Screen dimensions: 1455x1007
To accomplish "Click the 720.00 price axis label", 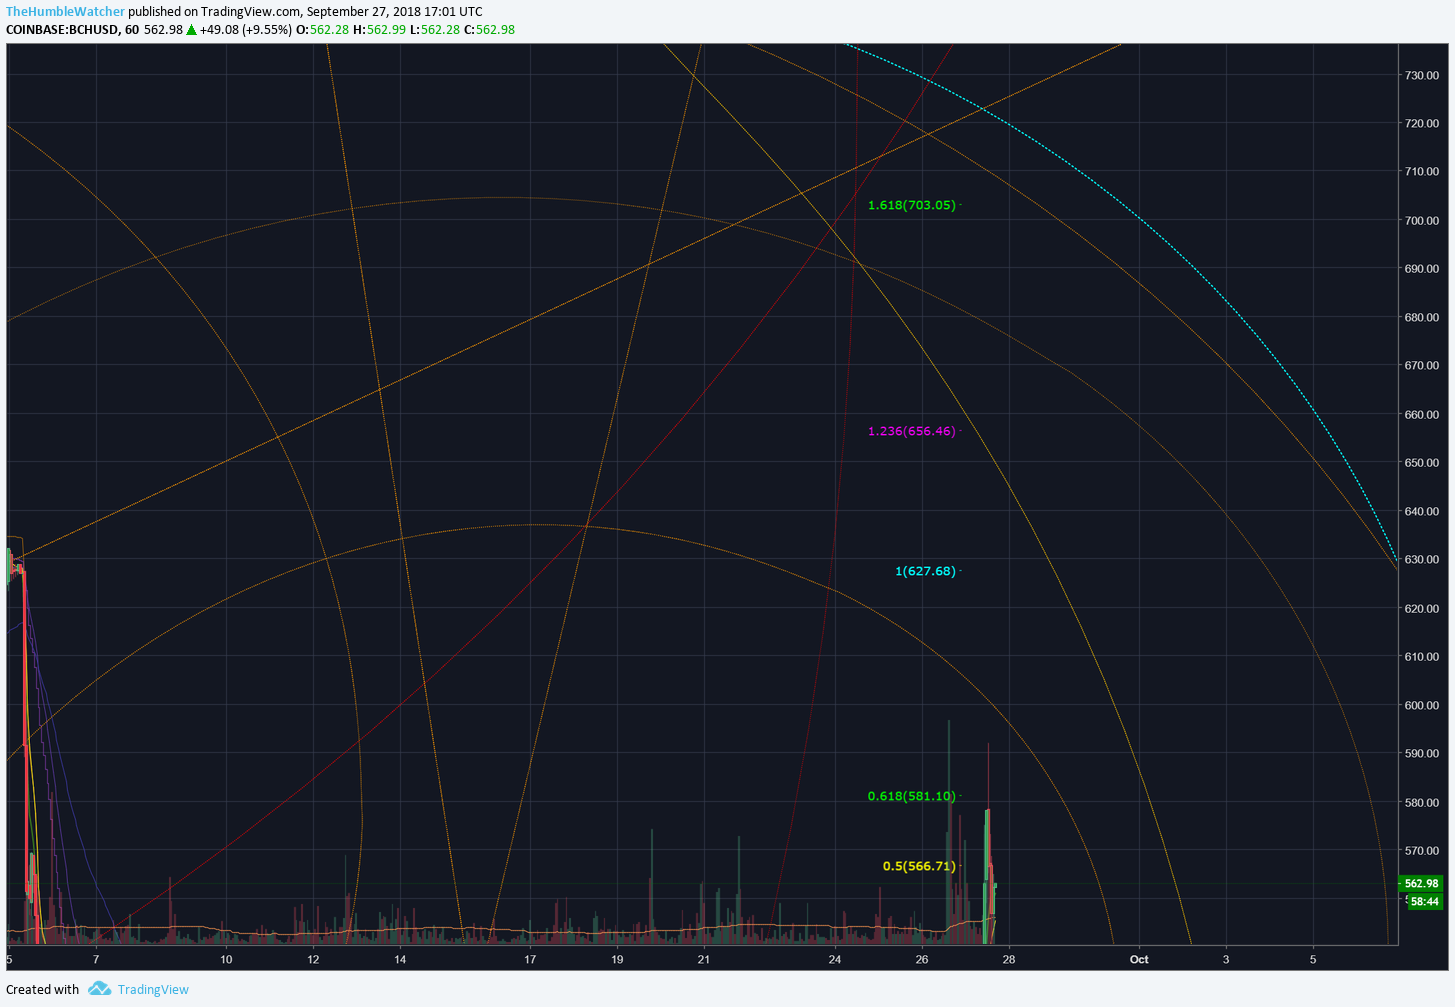I will click(1422, 123).
